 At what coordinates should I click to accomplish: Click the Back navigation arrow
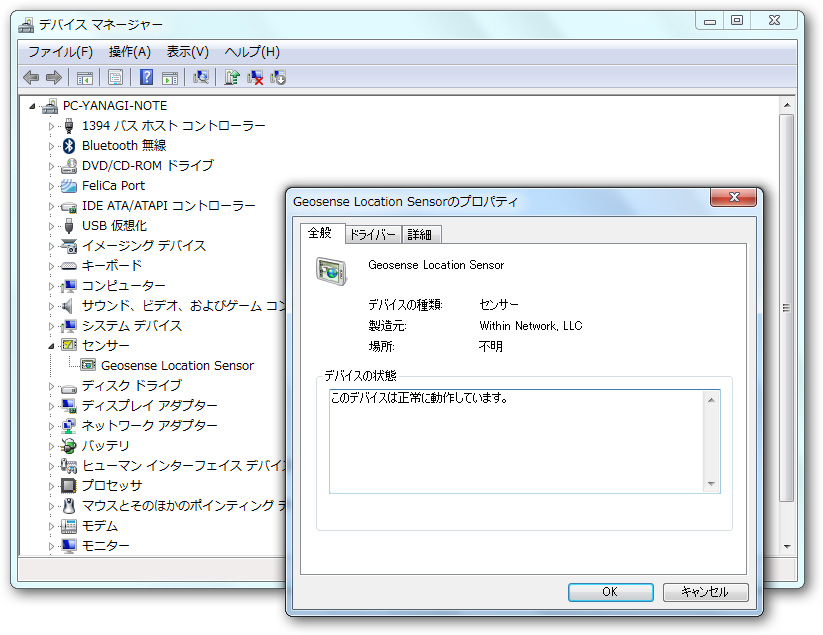pos(30,78)
